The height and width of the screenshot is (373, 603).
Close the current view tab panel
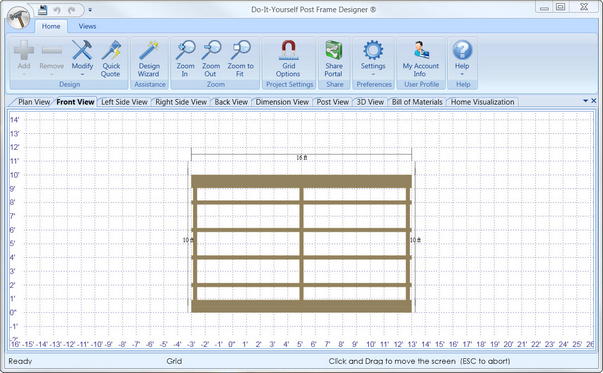pos(594,101)
